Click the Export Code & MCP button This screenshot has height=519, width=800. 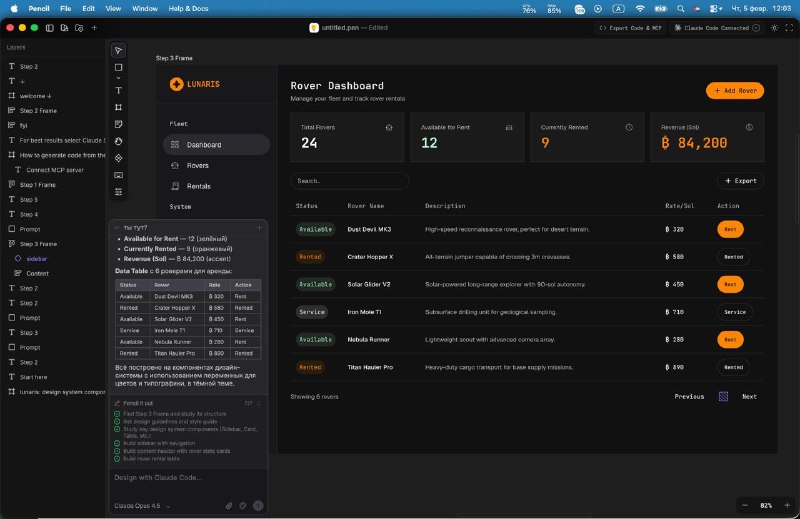631,28
